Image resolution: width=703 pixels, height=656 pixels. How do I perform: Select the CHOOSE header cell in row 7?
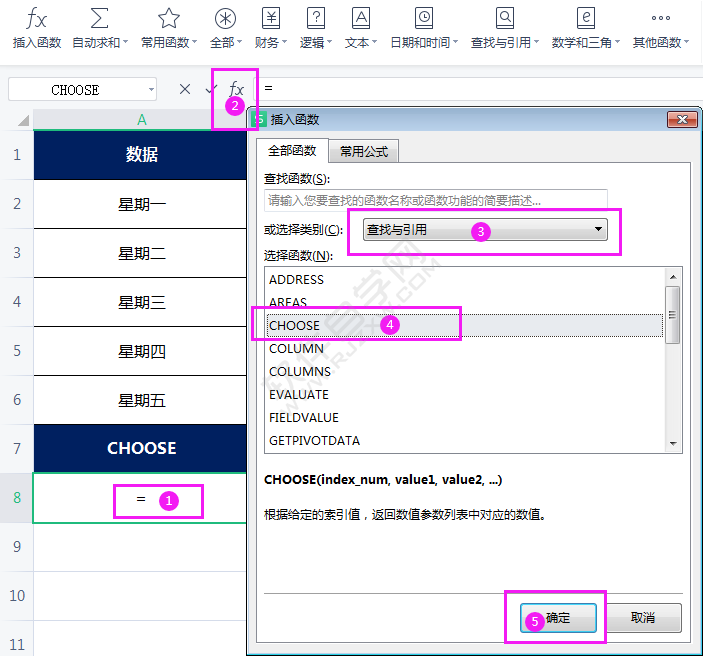140,448
